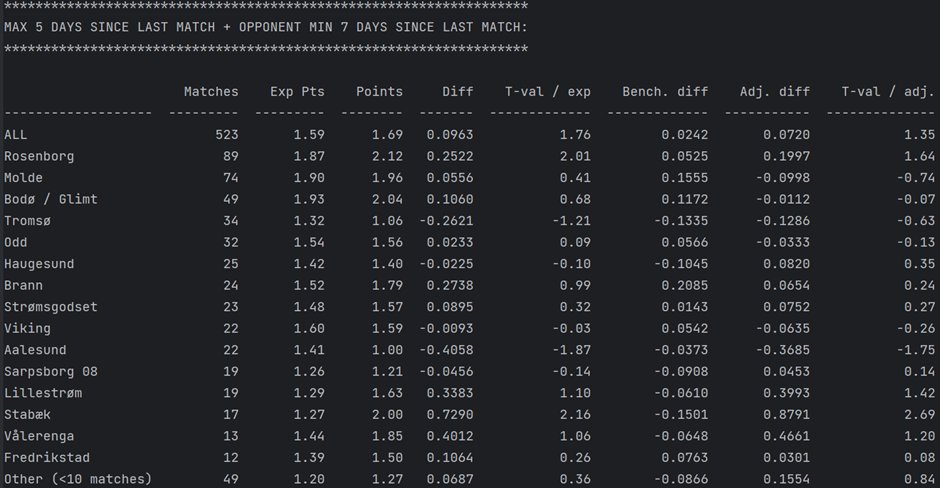Click Stabæk's adj diff value 0.8791
The height and width of the screenshot is (488, 940).
click(787, 415)
